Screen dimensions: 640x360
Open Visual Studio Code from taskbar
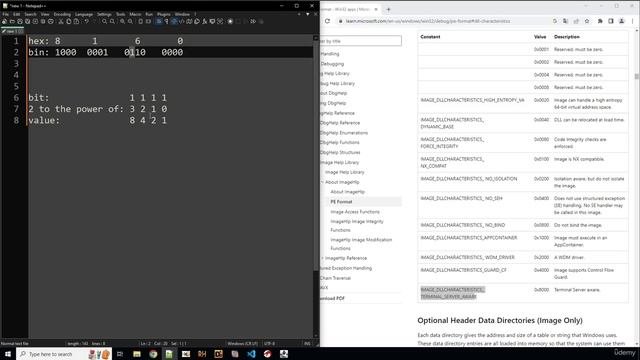click(x=251, y=354)
